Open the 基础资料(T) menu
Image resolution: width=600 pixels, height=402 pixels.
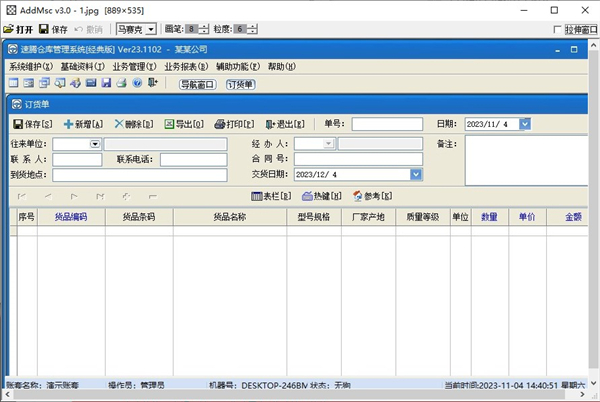coord(82,67)
